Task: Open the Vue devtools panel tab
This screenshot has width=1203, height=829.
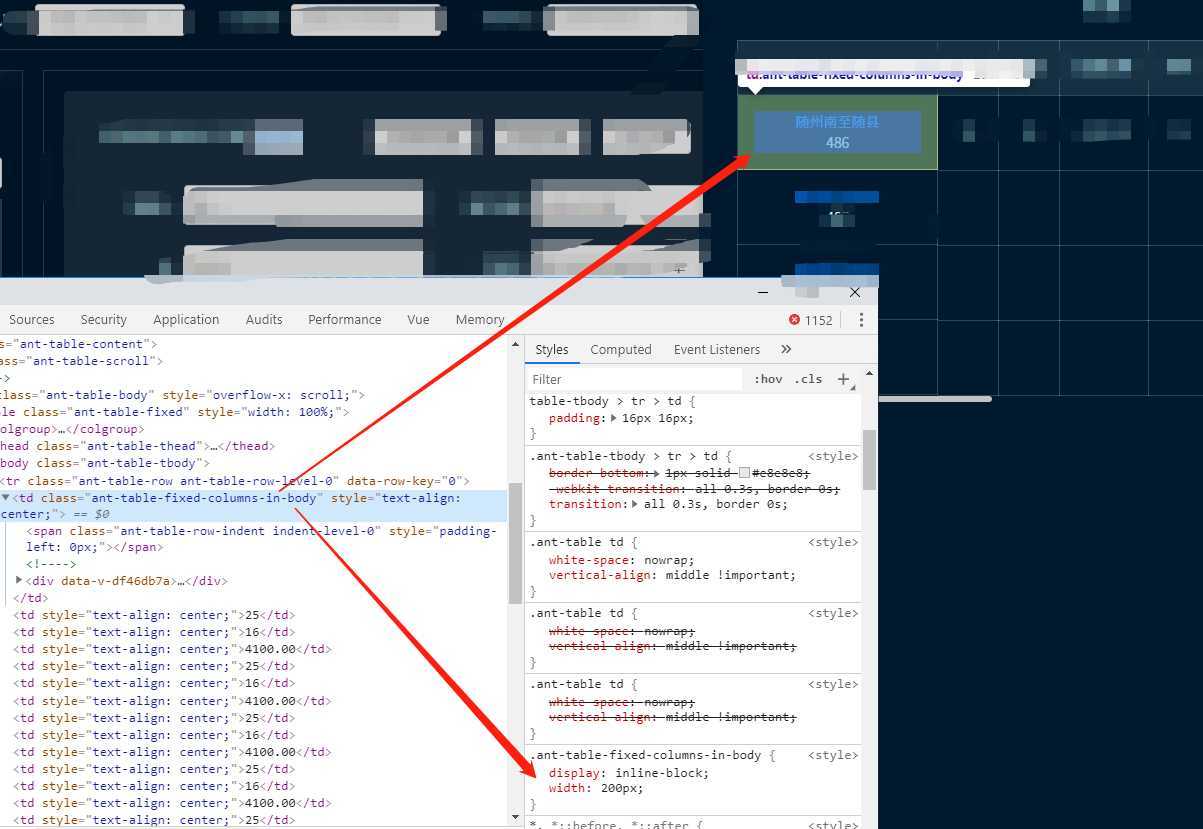Action: coord(418,320)
